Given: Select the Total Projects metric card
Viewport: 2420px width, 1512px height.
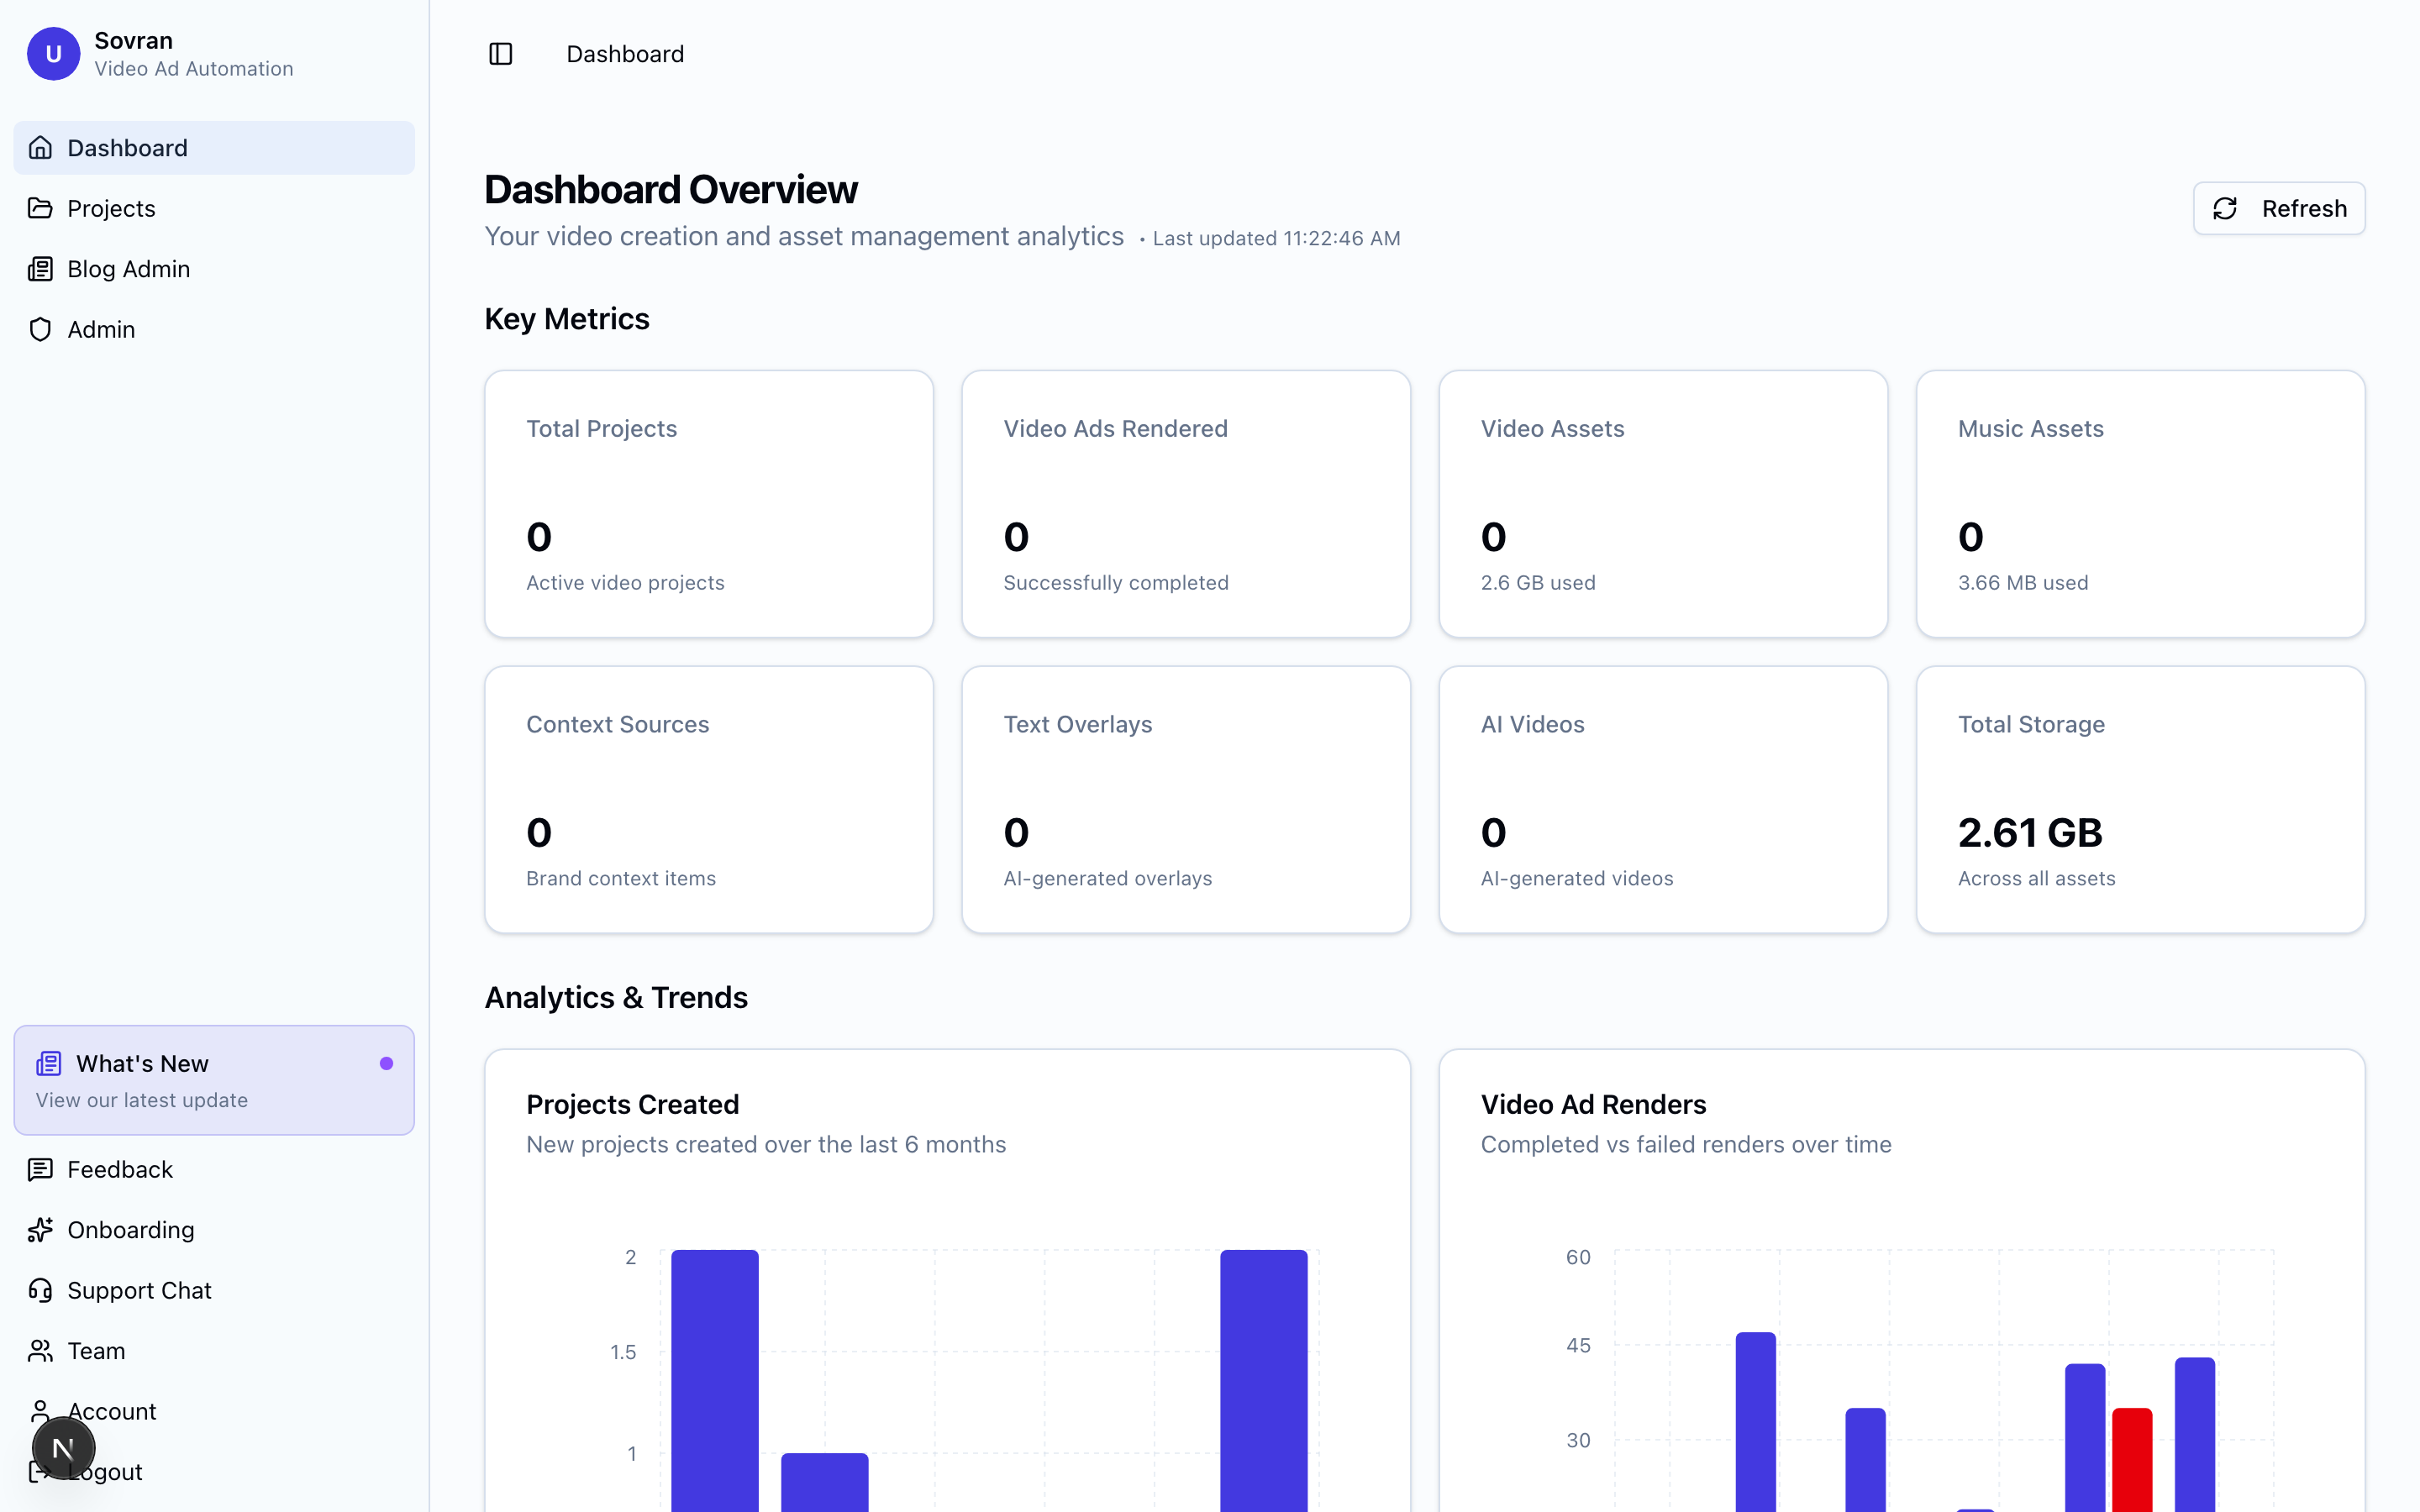Looking at the screenshot, I should pos(709,504).
